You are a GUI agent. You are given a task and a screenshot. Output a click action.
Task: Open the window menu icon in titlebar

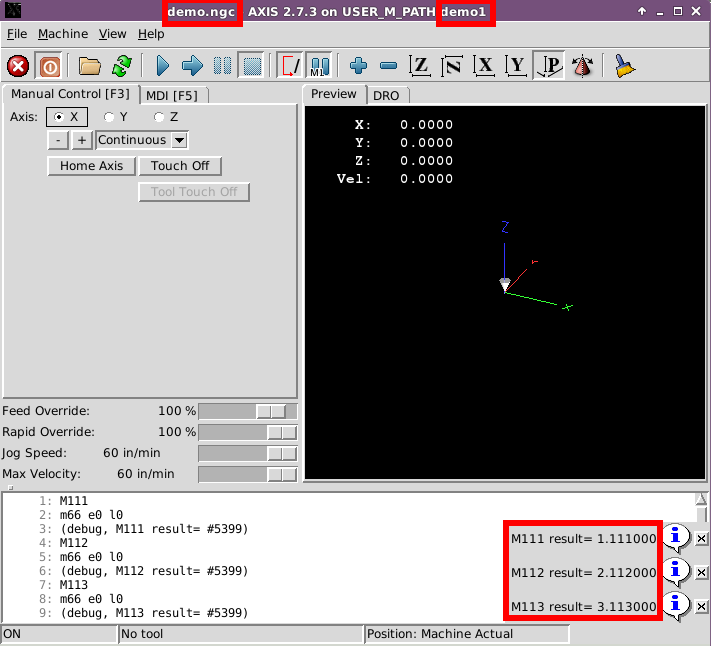(x=13, y=11)
